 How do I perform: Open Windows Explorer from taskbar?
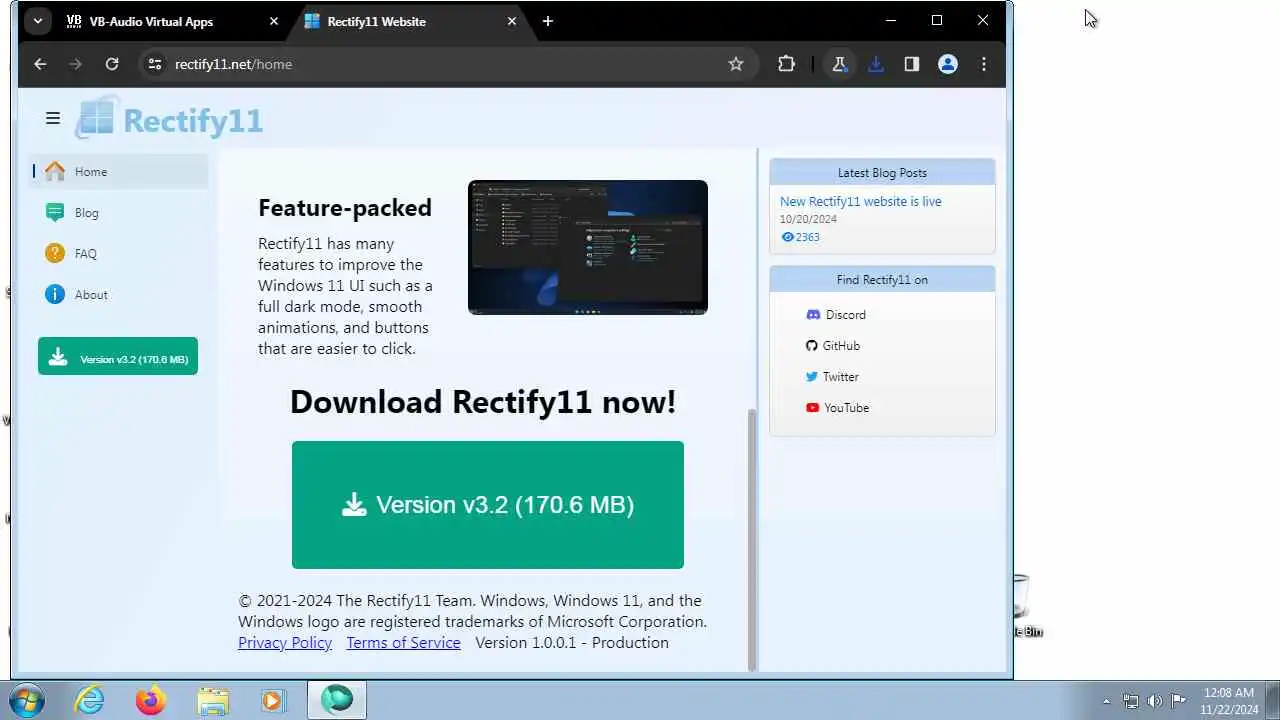213,700
